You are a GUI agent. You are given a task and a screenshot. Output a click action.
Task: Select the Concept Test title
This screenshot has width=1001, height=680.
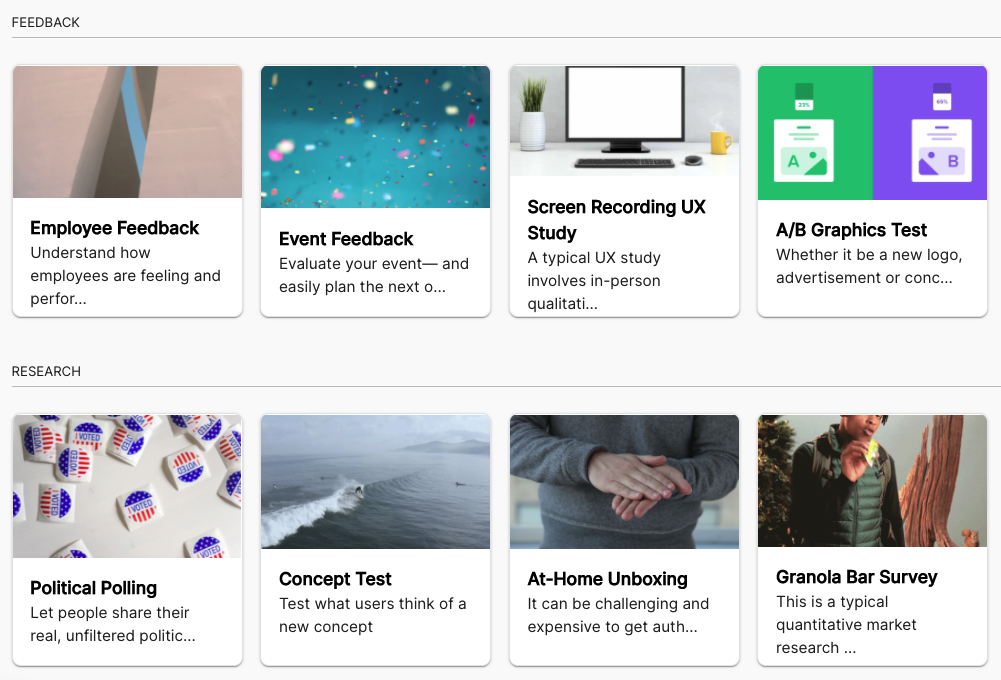(335, 579)
